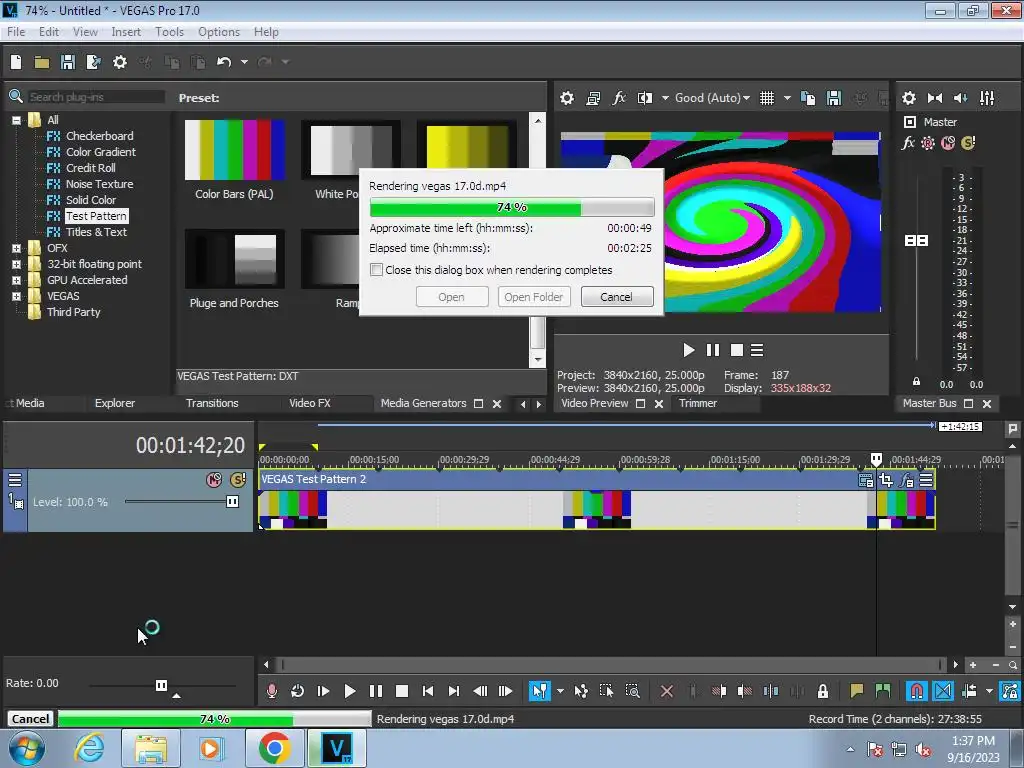This screenshot has width=1024, height=768.
Task: Cancel the render in the dialog
Action: coord(616,297)
